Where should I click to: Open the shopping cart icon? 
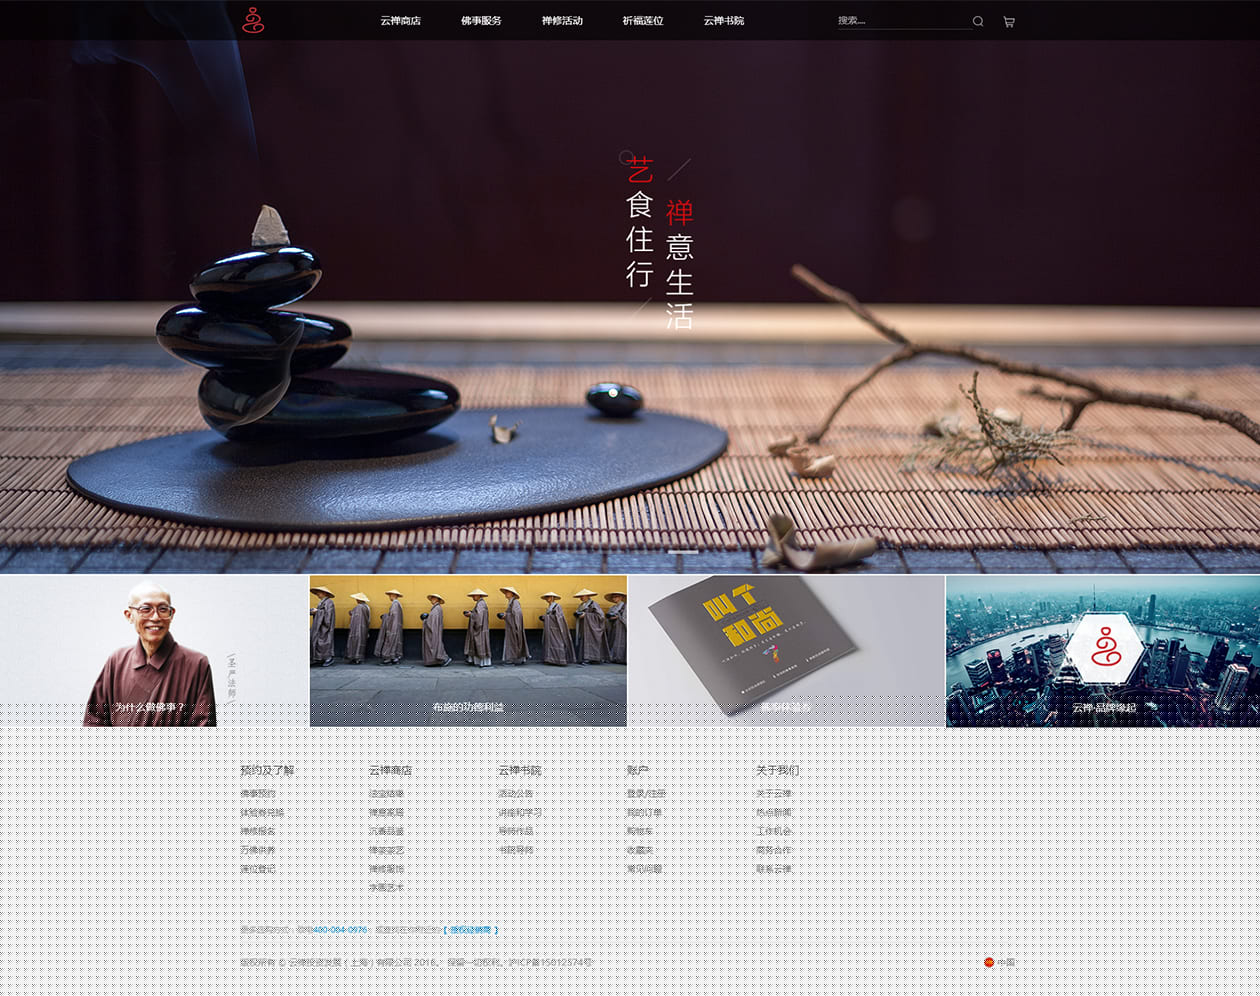[1008, 21]
